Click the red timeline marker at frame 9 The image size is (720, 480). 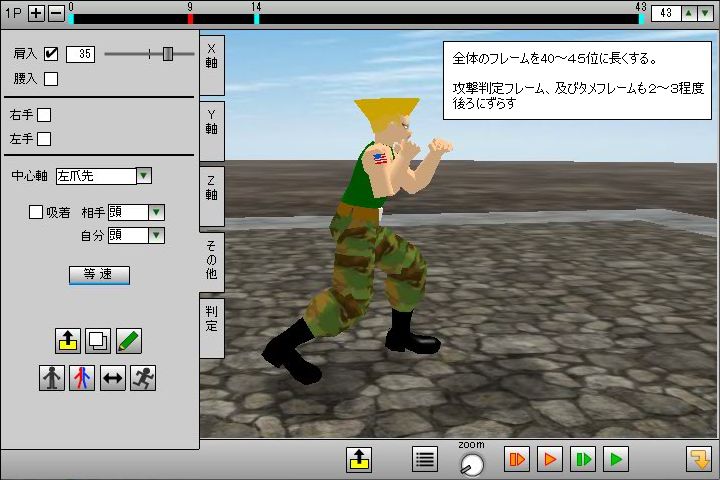pyautogui.click(x=190, y=19)
